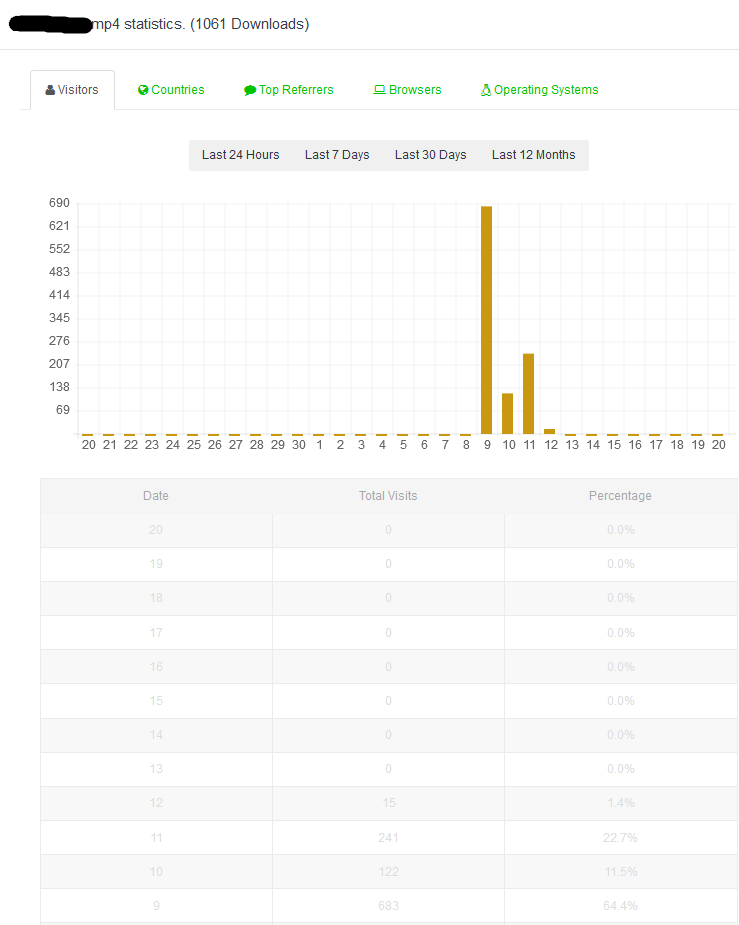Click the 241 total visits cell
739x925 pixels.
[388, 838]
